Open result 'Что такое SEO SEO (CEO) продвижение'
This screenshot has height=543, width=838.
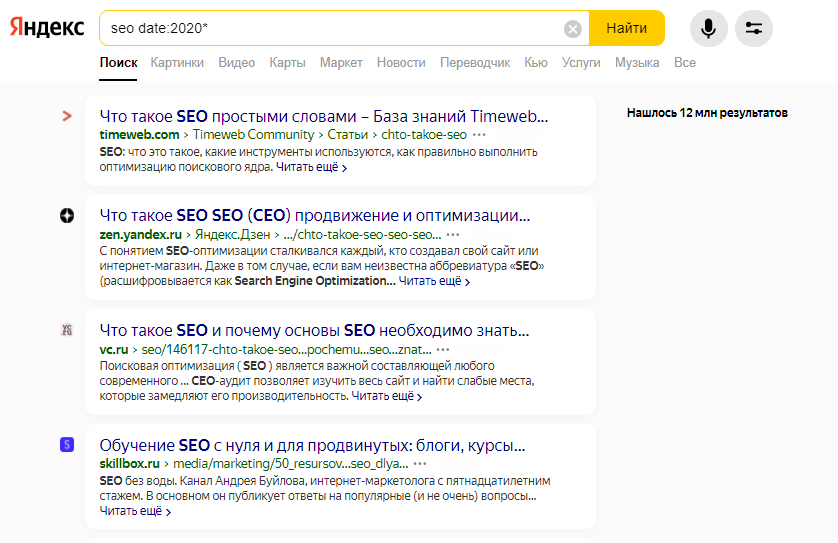pyautogui.click(x=315, y=215)
